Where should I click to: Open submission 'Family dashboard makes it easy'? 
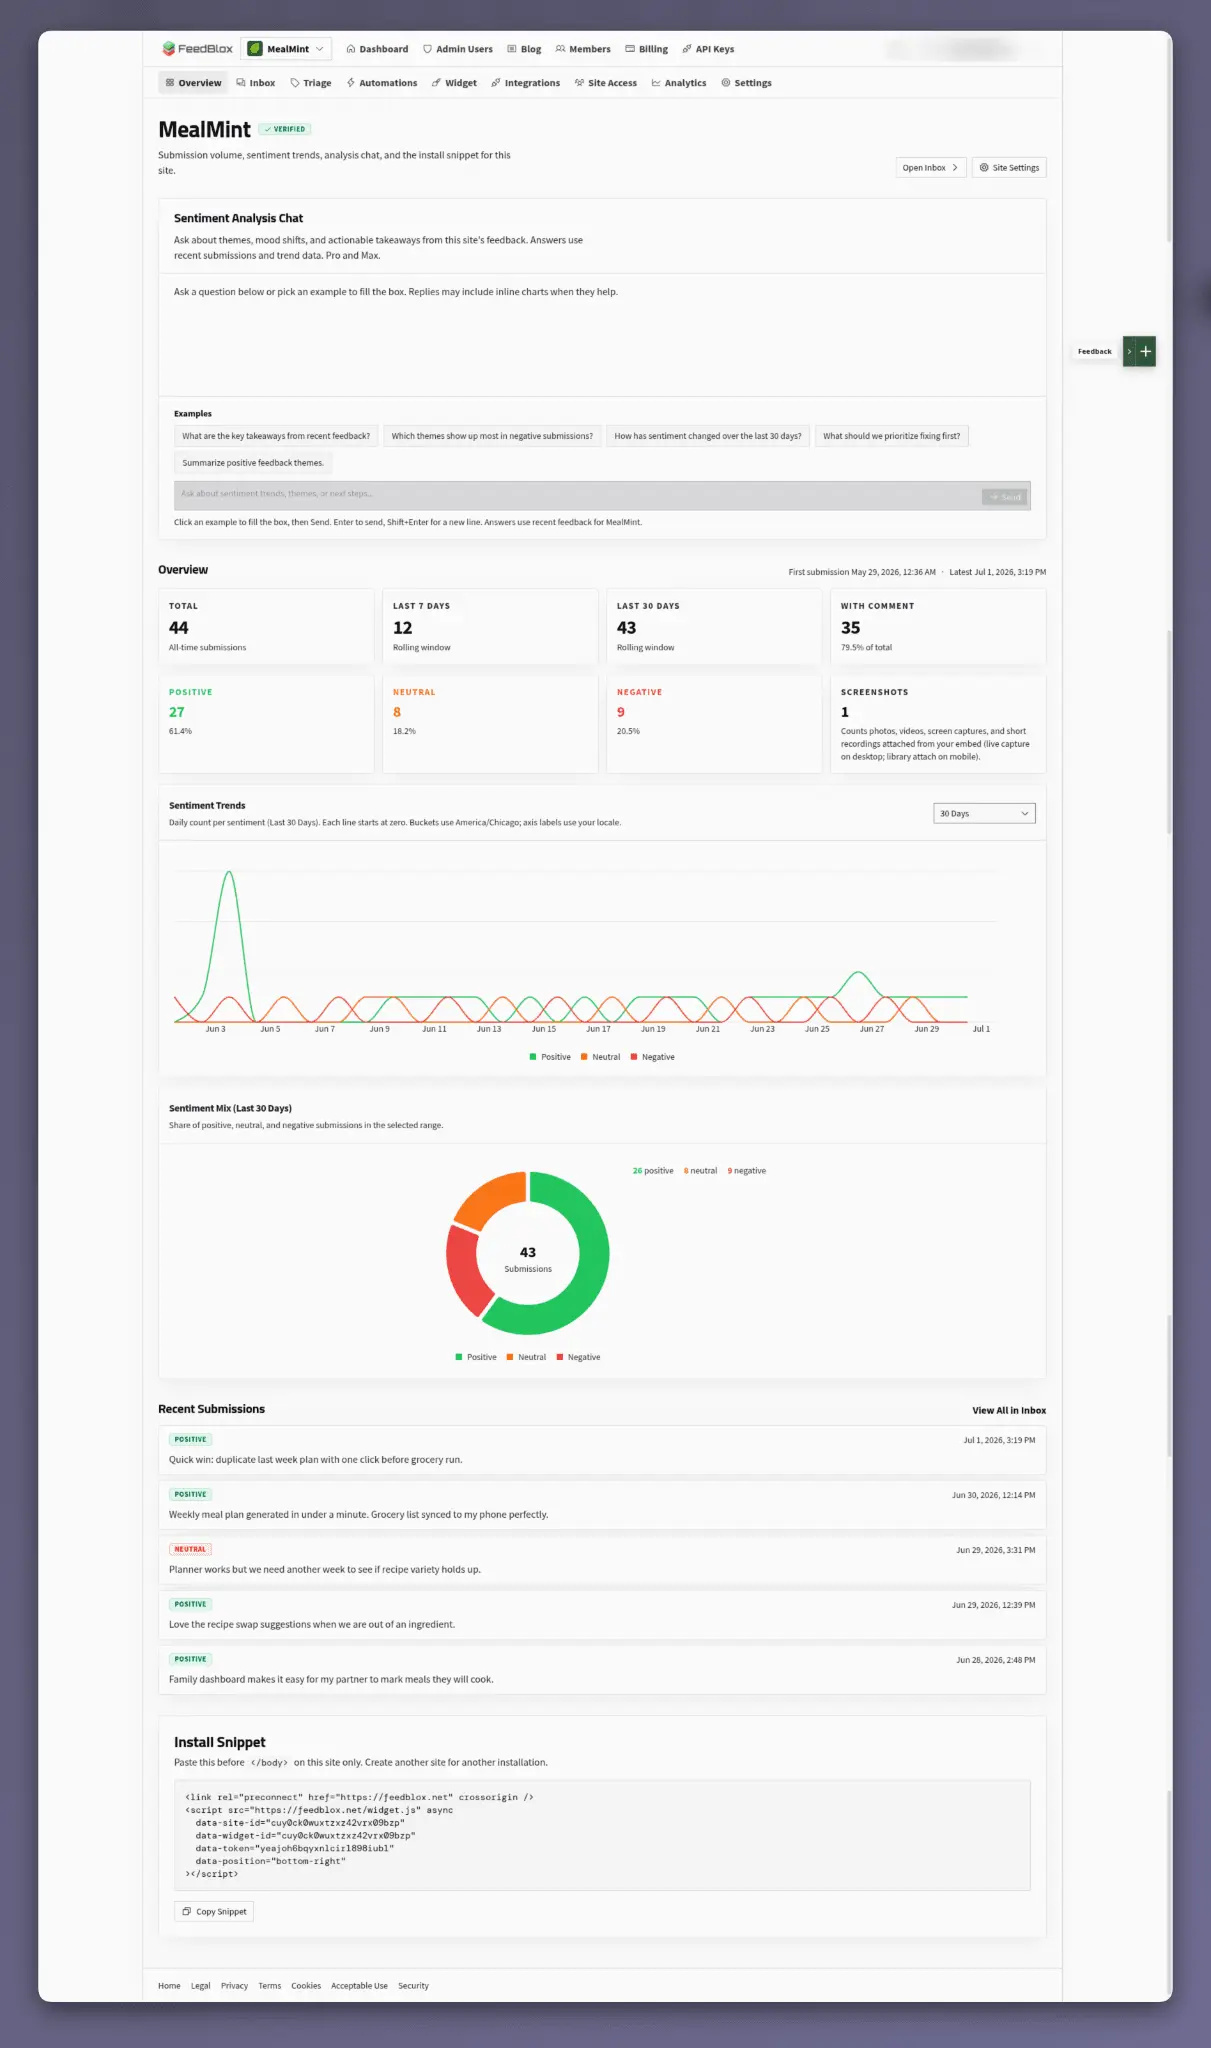[602, 1670]
